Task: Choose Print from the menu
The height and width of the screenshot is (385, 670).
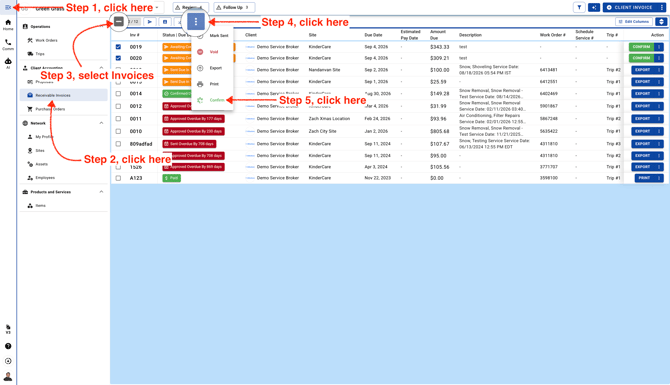Action: point(213,84)
